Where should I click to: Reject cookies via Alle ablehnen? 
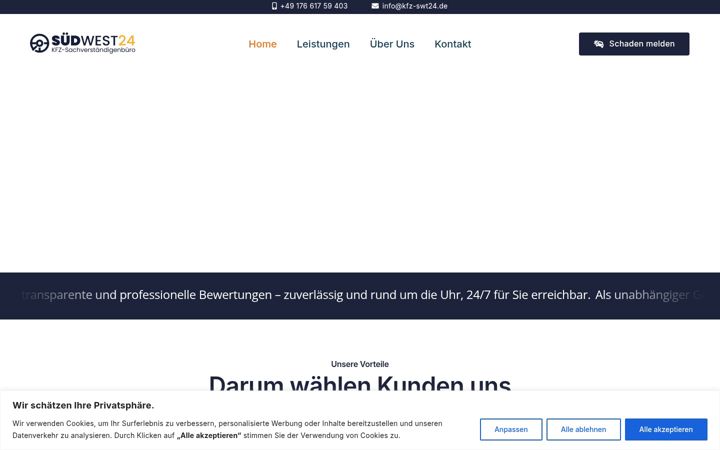coord(583,429)
